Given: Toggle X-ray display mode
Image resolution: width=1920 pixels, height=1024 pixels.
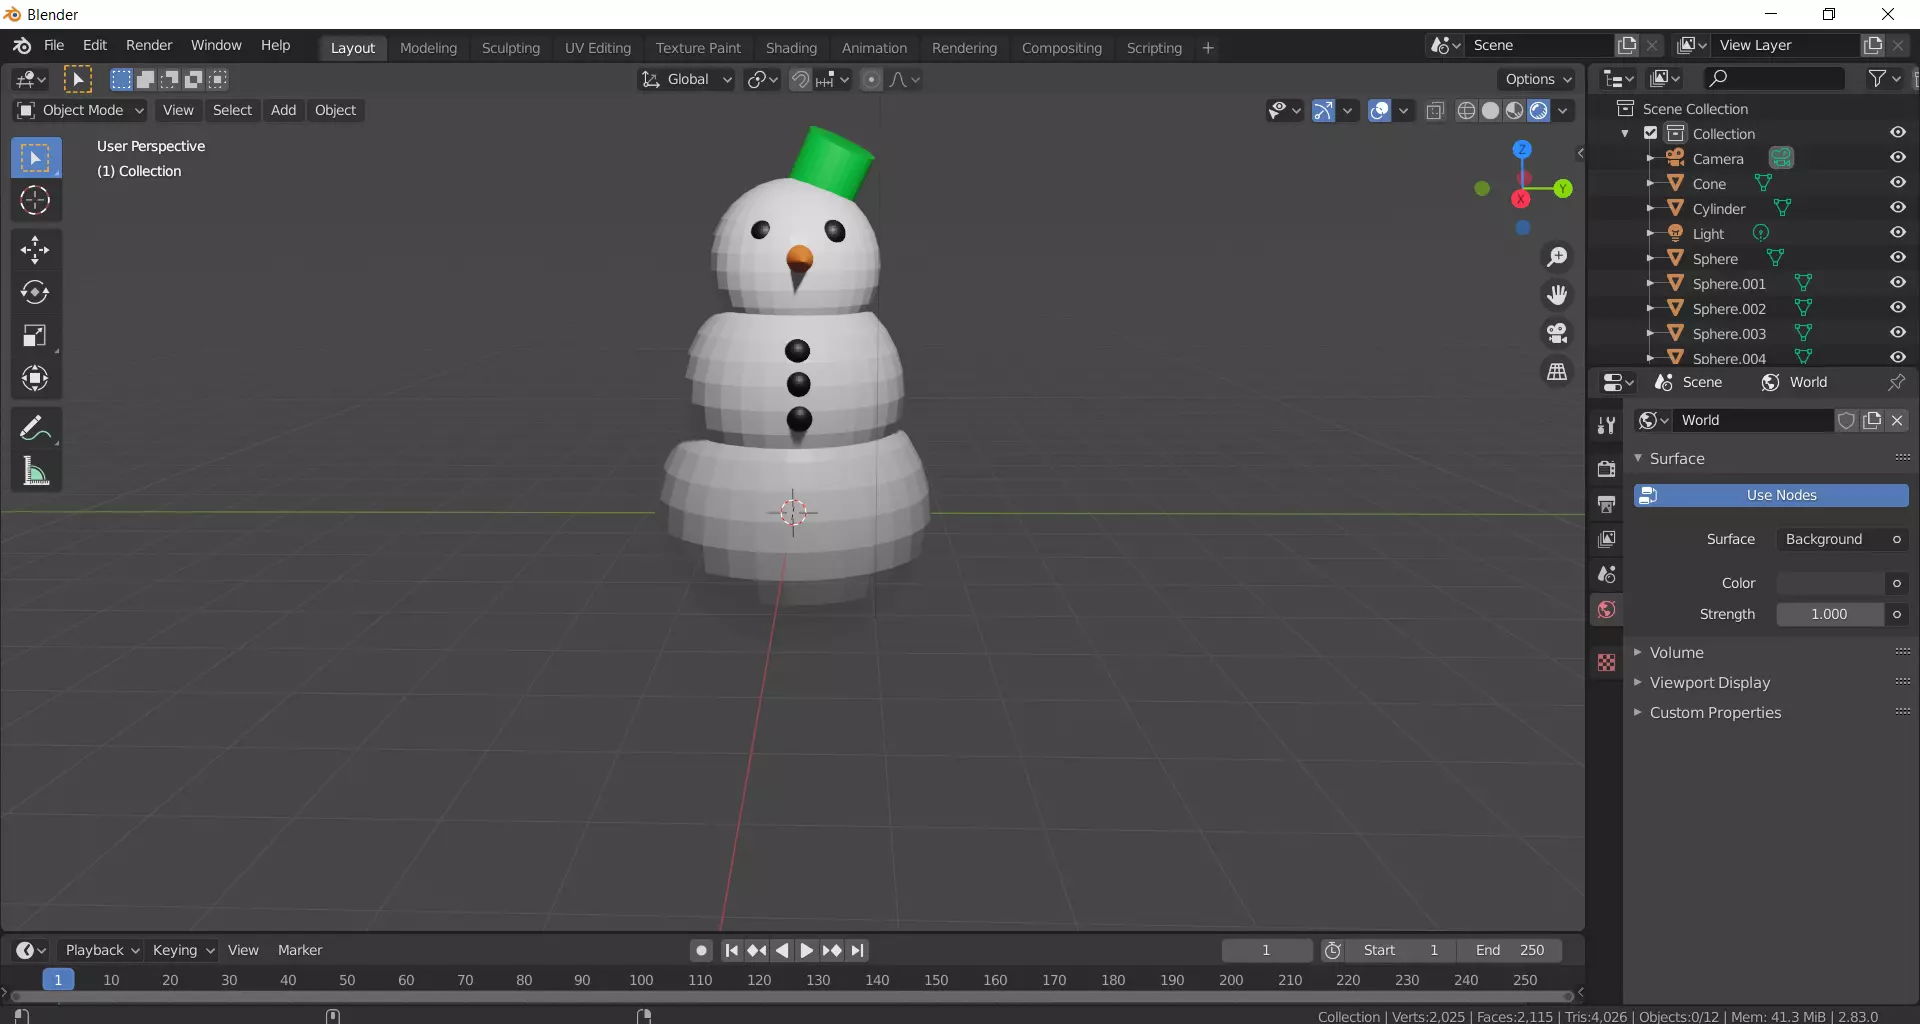Looking at the screenshot, I should (1435, 111).
